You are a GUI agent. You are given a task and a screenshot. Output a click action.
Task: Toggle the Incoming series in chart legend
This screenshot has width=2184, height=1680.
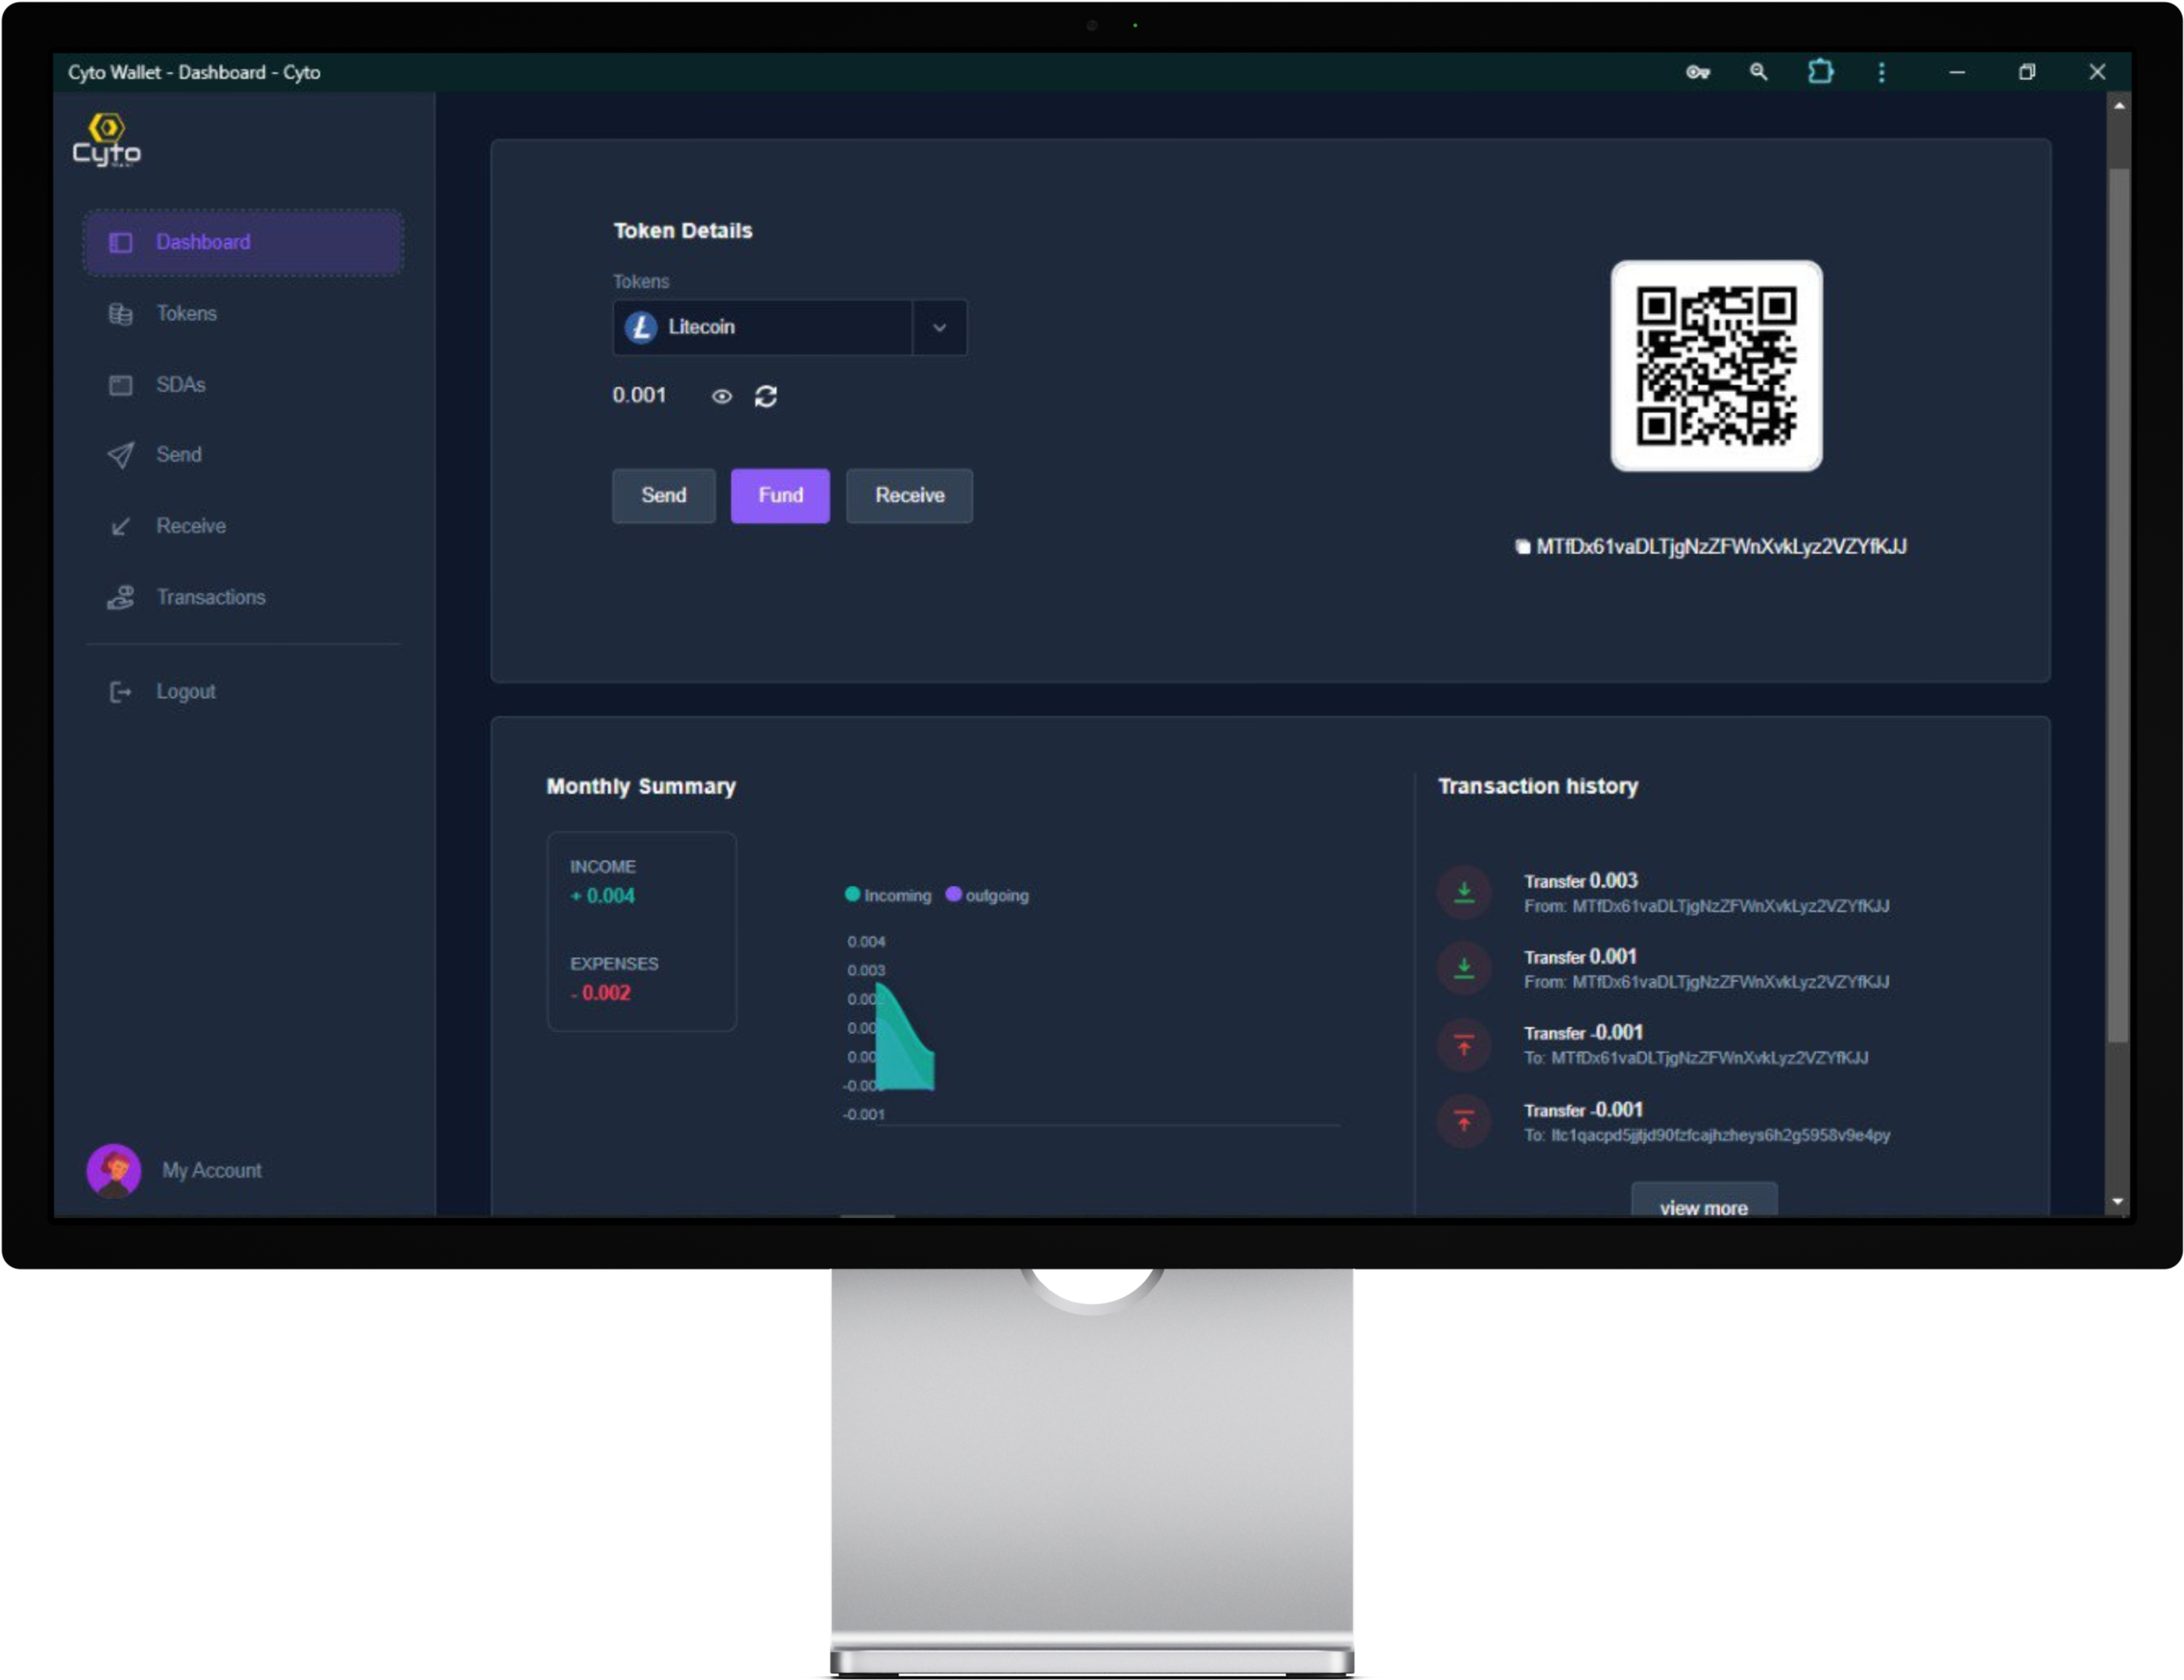[888, 895]
